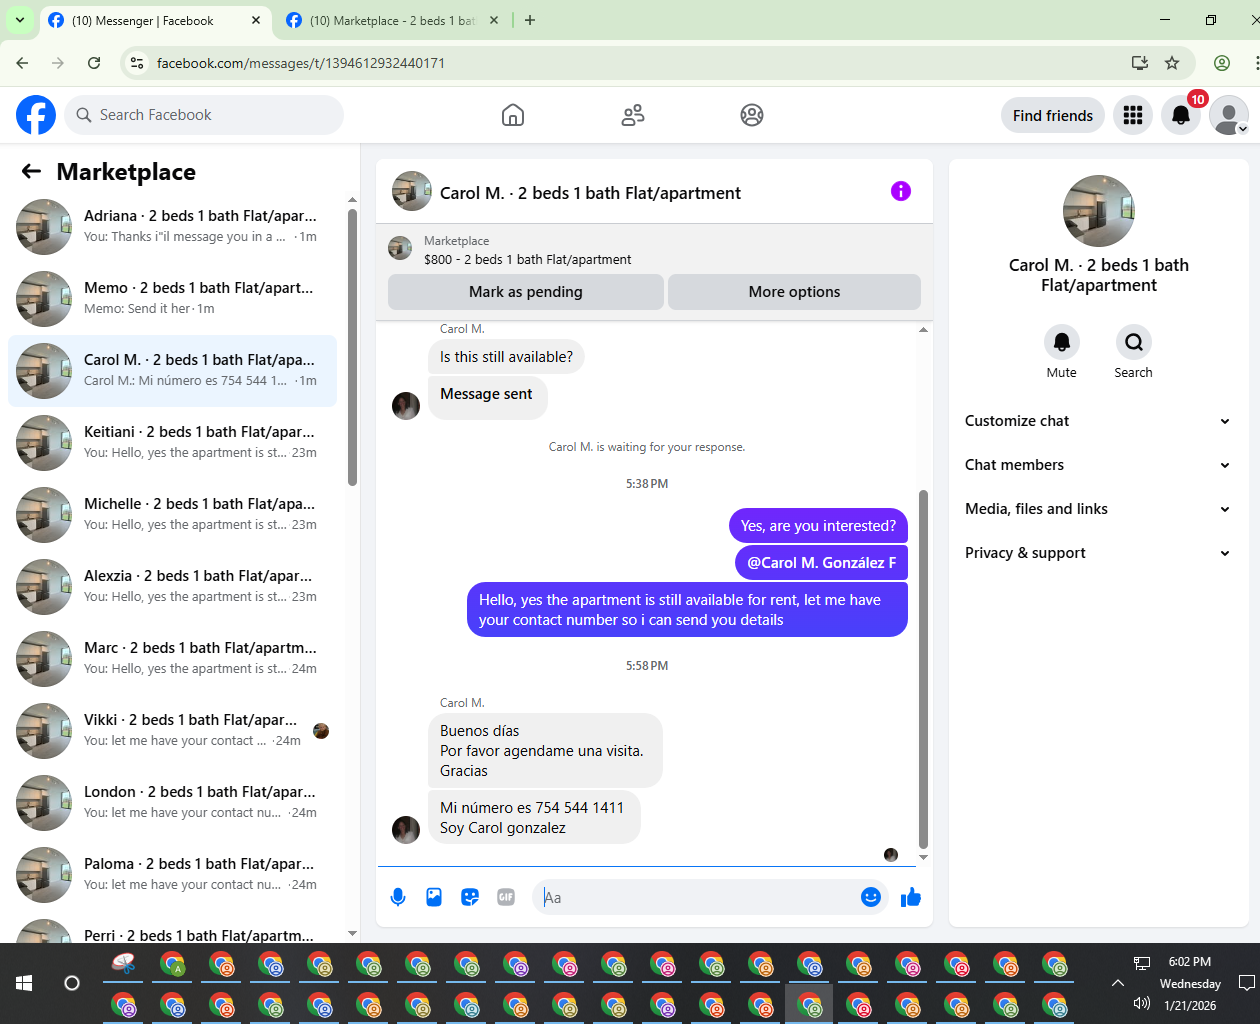Open account profile avatar menu

pyautogui.click(x=1229, y=115)
